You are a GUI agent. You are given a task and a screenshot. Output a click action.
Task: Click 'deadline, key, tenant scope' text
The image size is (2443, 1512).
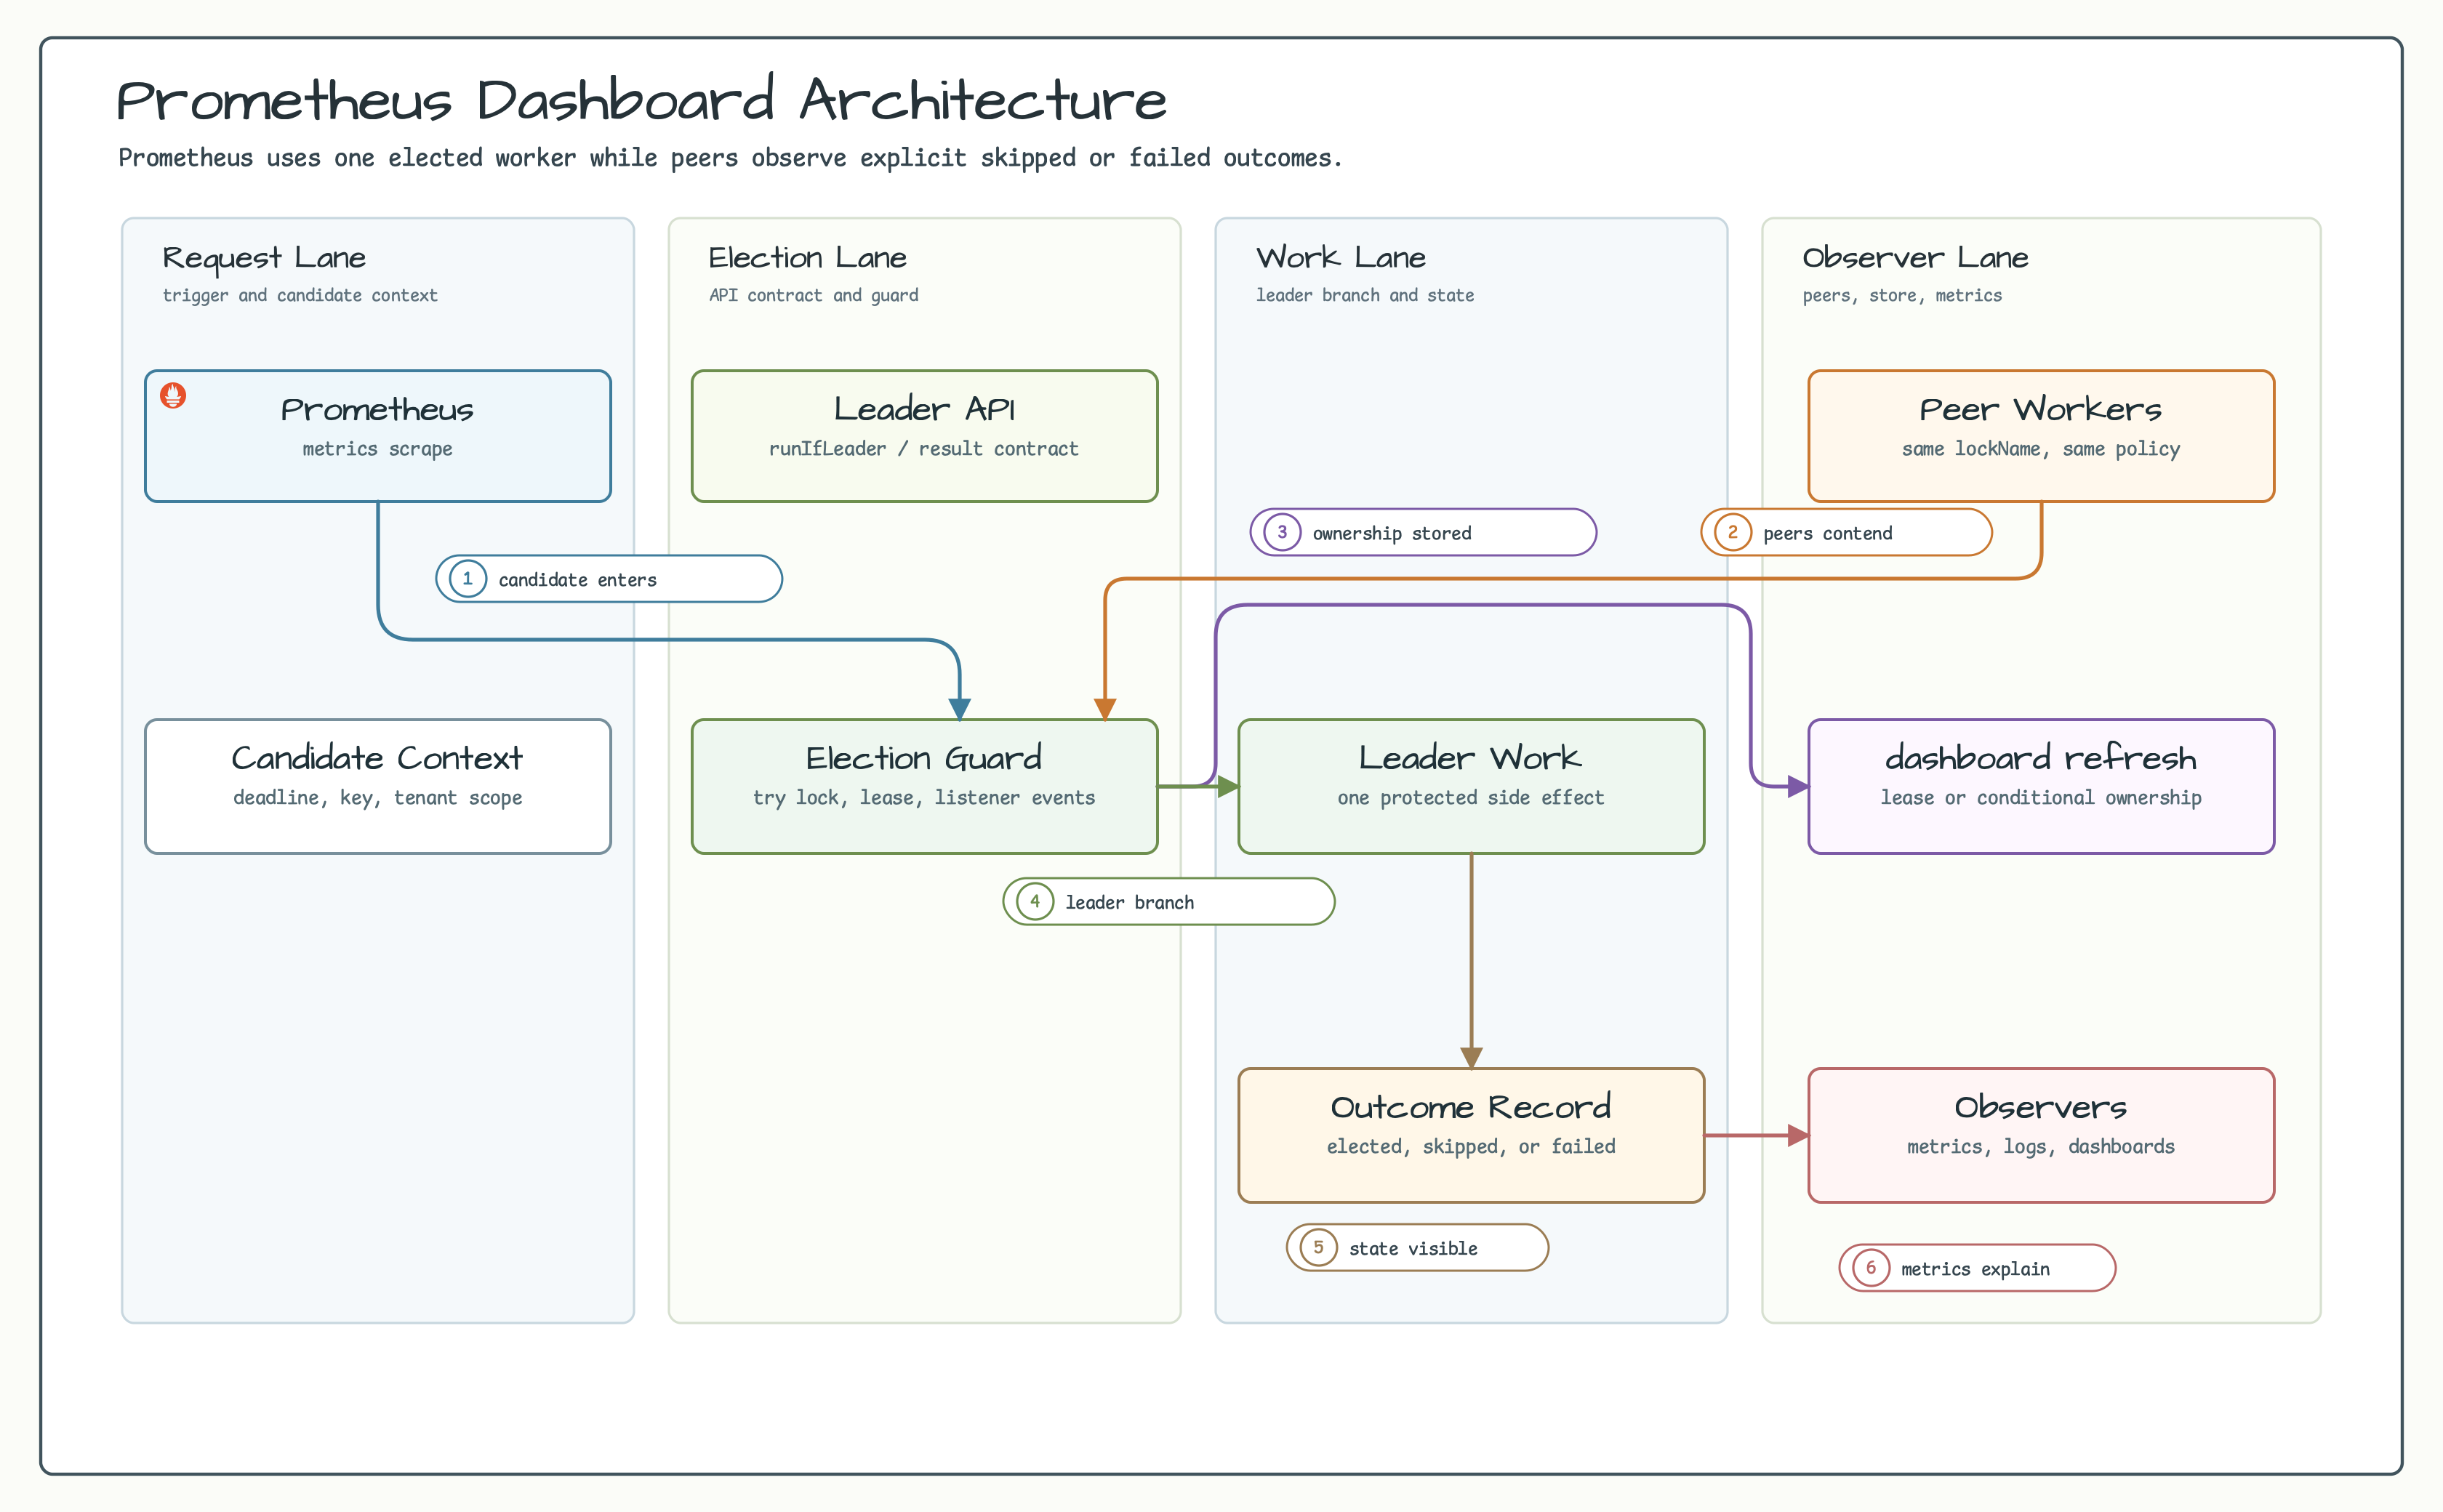pos(378,798)
